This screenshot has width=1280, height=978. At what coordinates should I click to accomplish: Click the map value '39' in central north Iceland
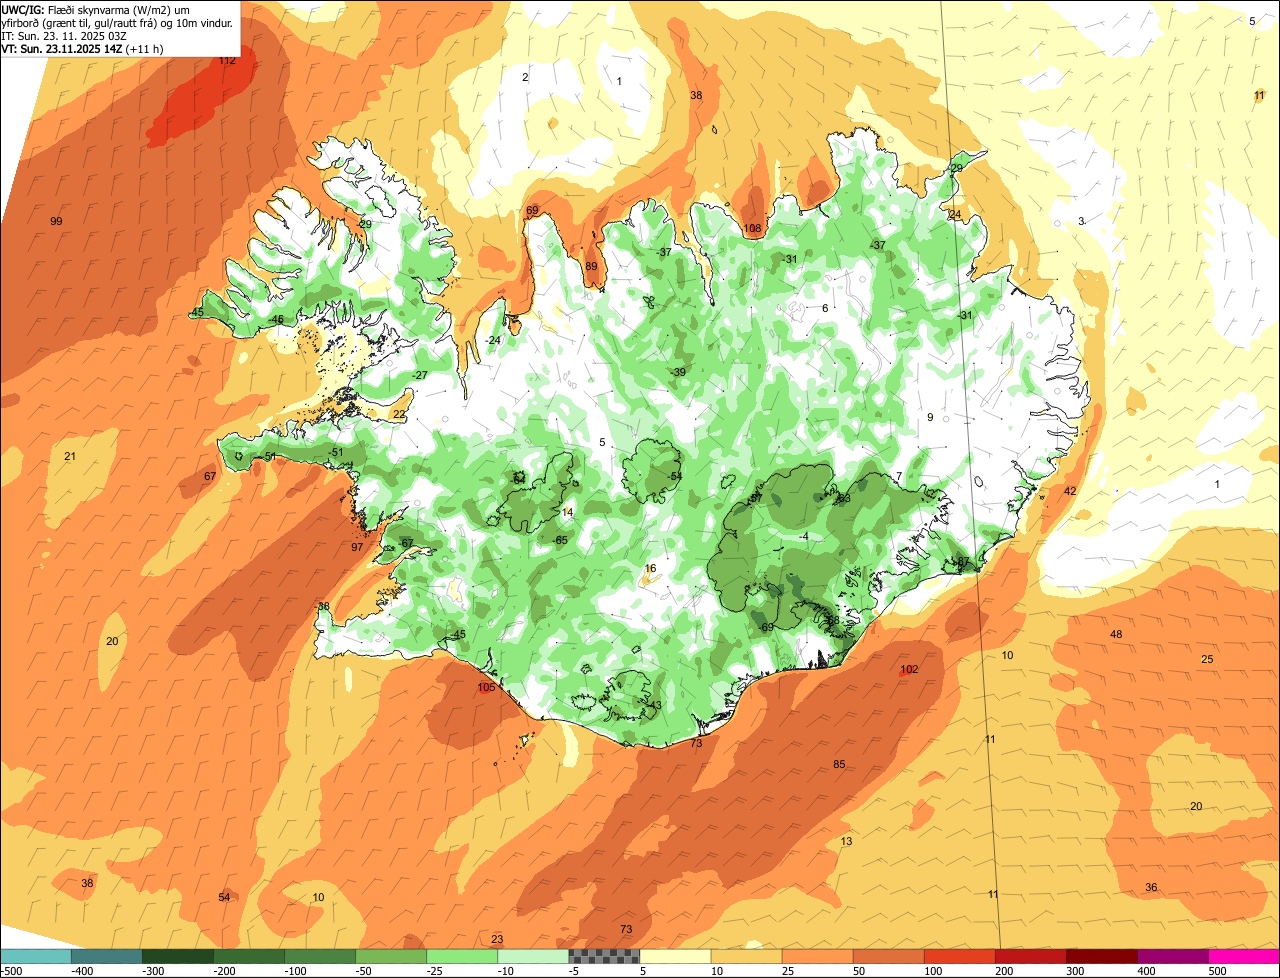point(680,372)
